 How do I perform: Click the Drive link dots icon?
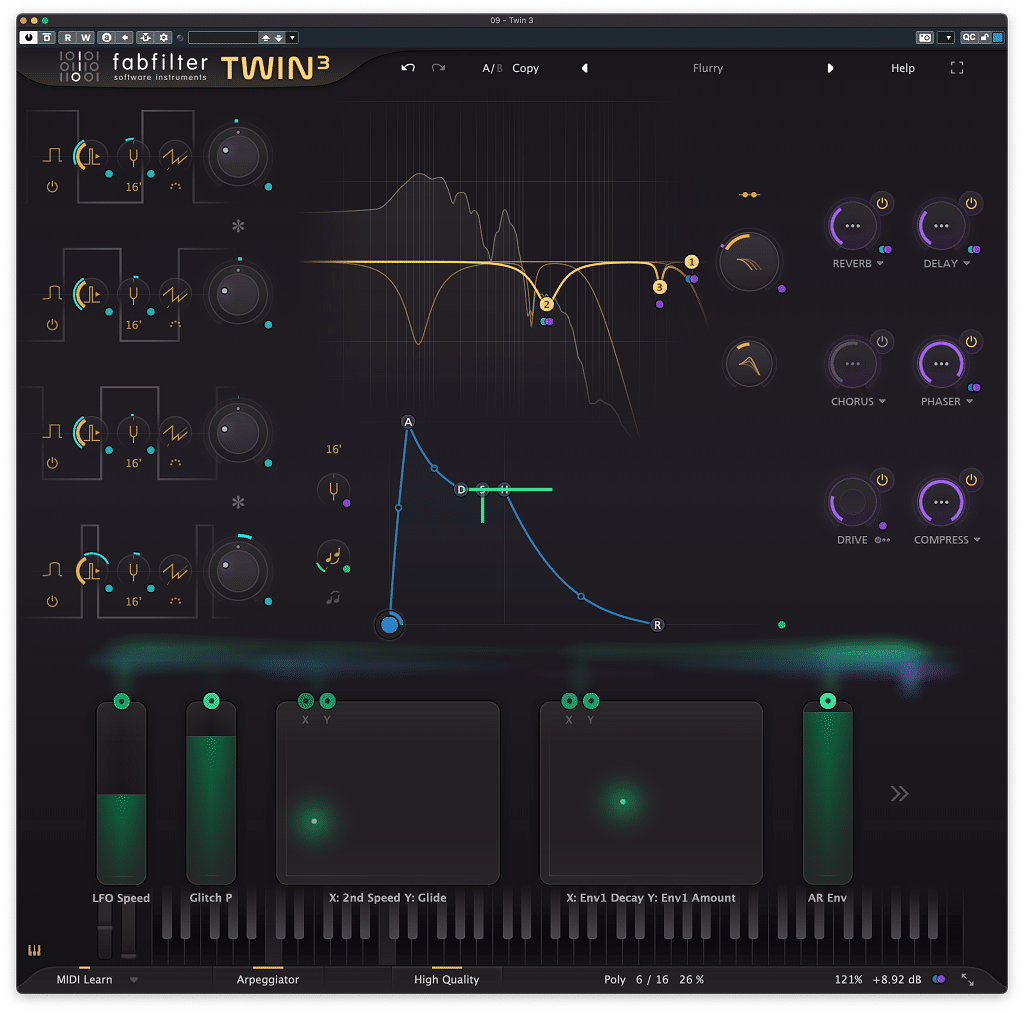[882, 540]
